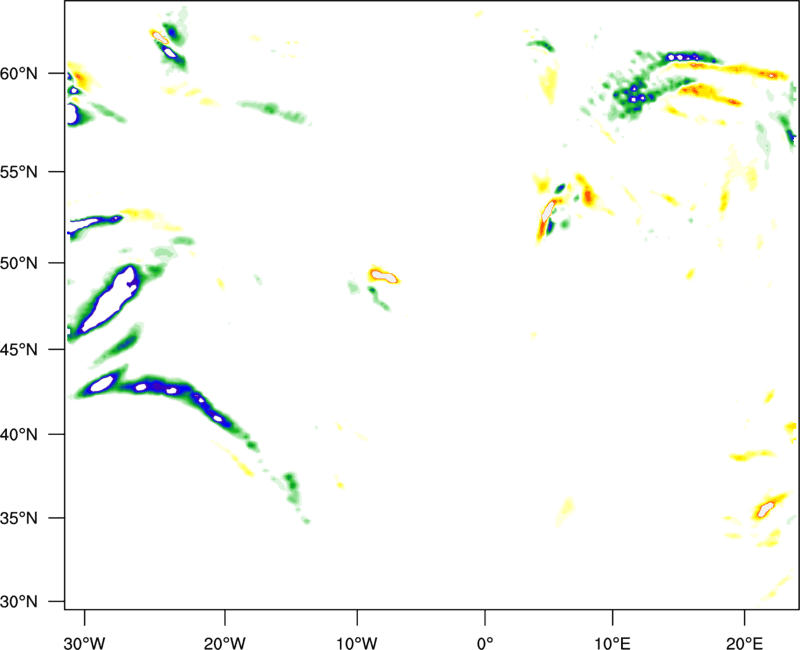Click the pale yellow patch near 36°N 6°E
800x650 pixels.
pyautogui.click(x=566, y=510)
